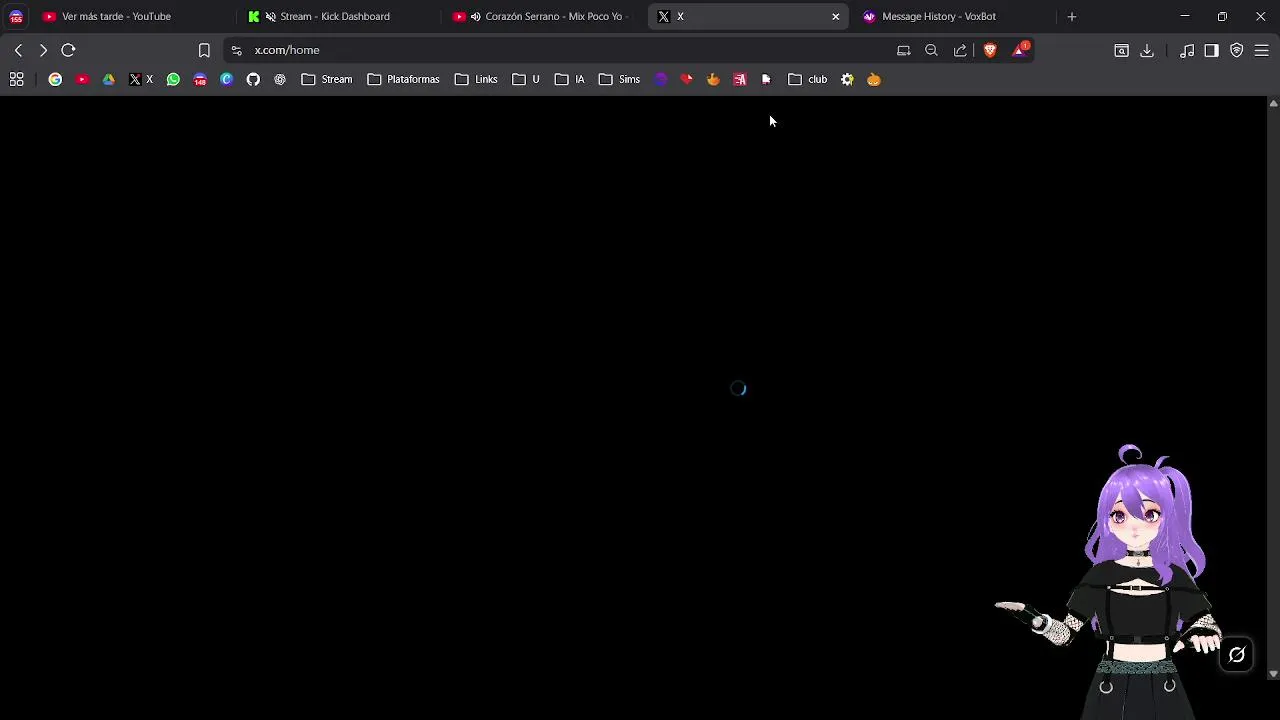Open the zoom magnifier icon in address bar
1280x720 pixels.
pyautogui.click(x=931, y=50)
